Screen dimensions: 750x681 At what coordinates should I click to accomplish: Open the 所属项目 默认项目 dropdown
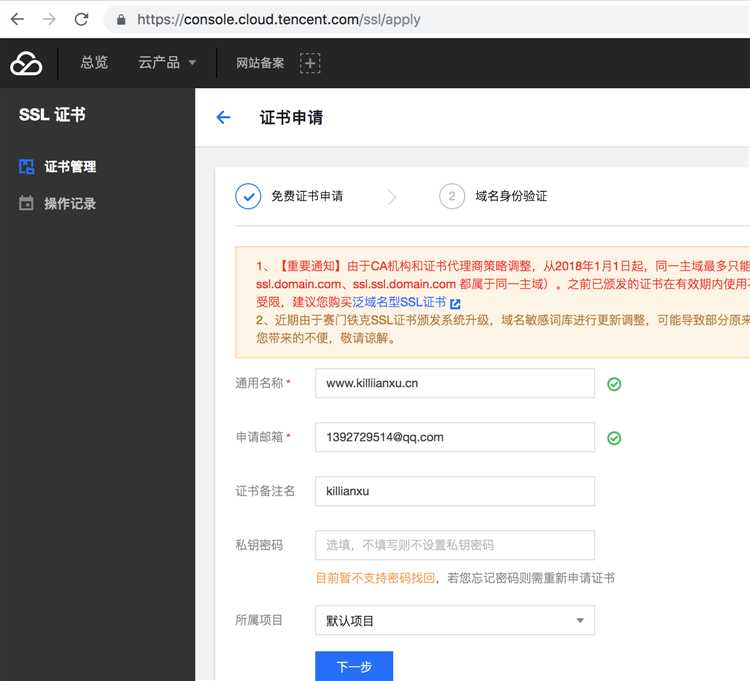[x=455, y=620]
